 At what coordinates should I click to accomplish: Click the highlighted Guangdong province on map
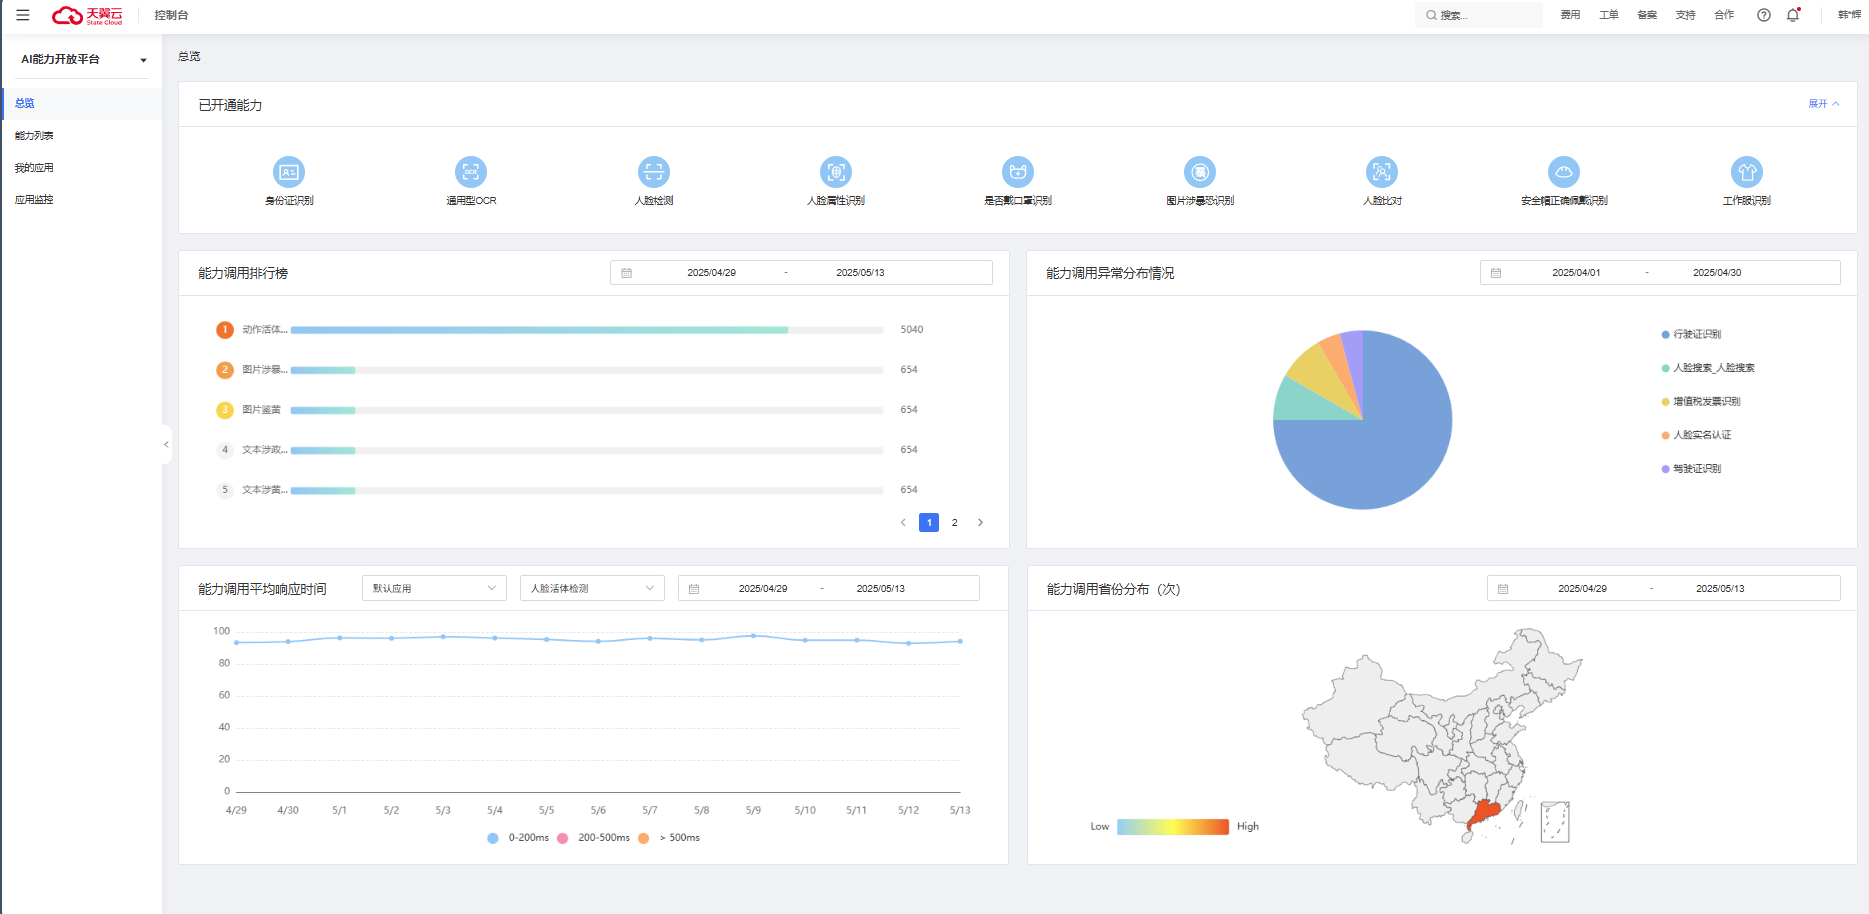(1484, 813)
